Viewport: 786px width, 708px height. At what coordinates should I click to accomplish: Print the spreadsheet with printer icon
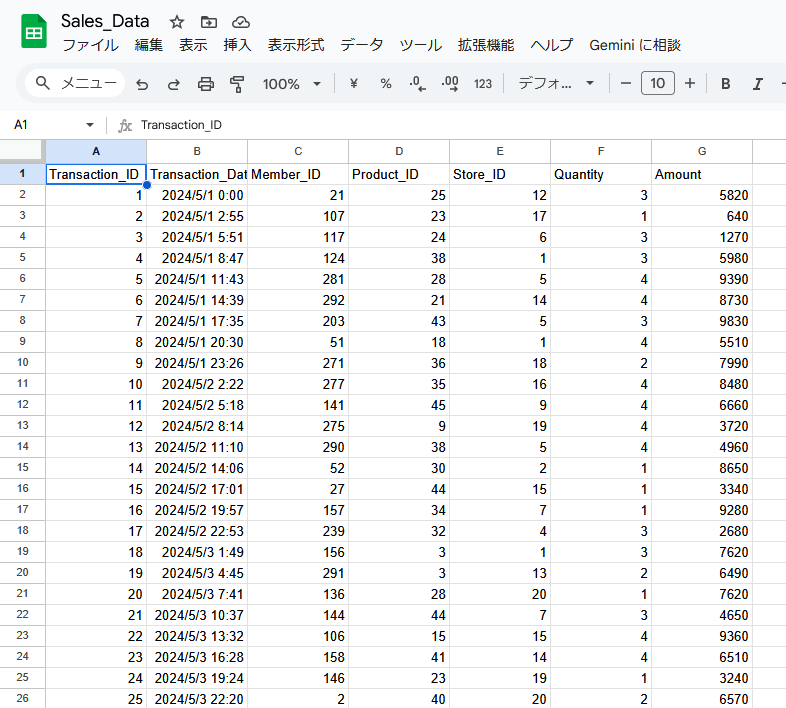tap(206, 84)
